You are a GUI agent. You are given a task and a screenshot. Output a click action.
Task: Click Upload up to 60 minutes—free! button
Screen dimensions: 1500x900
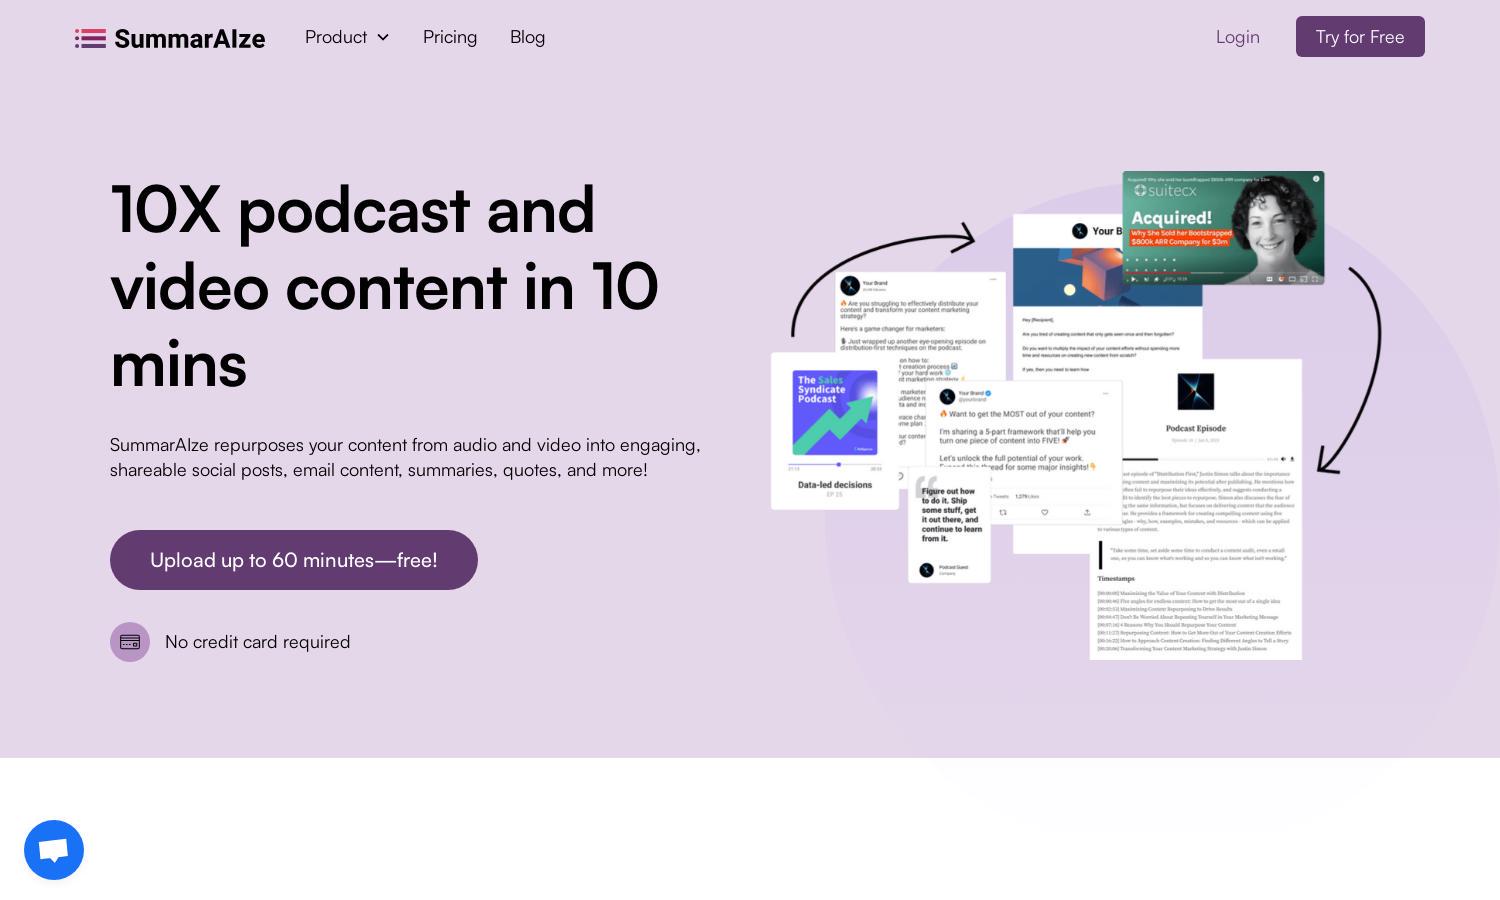coord(294,560)
